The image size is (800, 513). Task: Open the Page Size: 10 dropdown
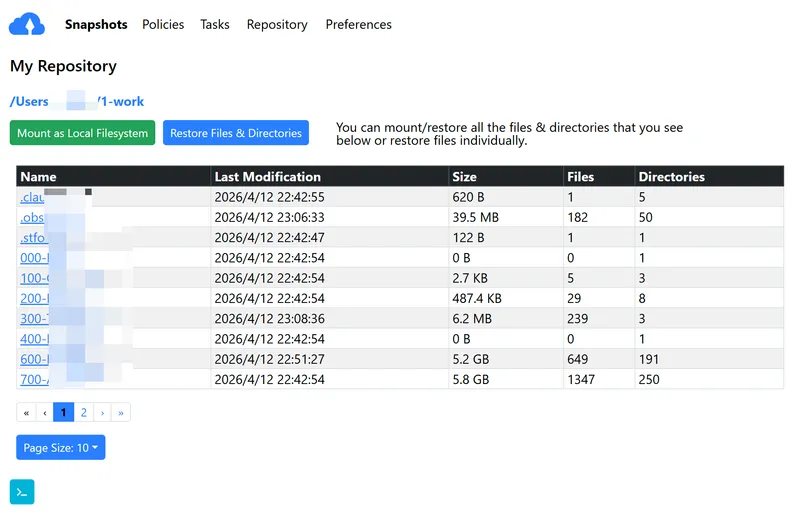[x=61, y=448]
